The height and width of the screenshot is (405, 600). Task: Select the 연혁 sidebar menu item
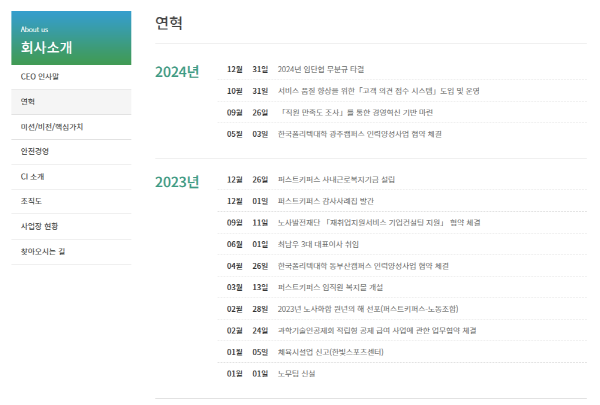[71, 101]
